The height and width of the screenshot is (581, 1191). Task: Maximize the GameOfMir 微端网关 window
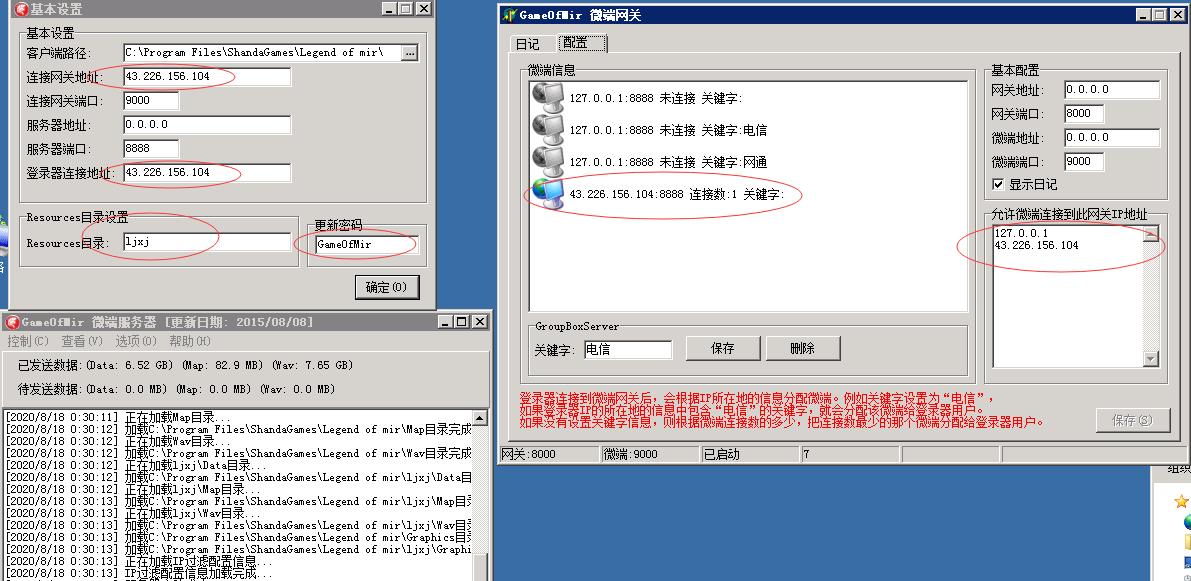(1159, 14)
